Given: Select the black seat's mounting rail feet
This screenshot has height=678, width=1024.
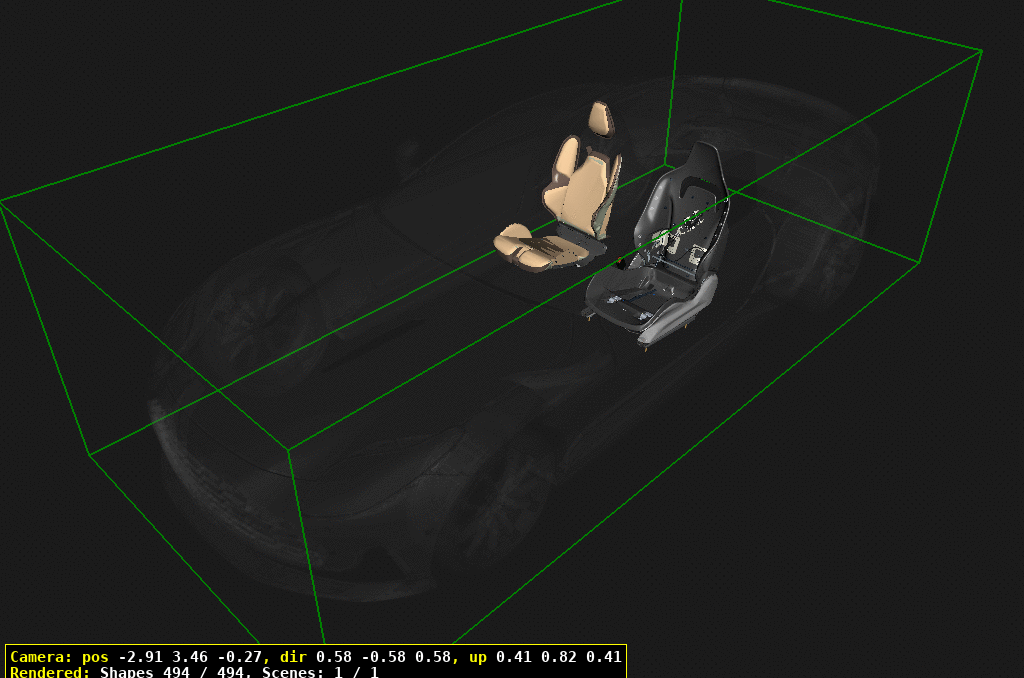Looking at the screenshot, I should click(645, 345).
